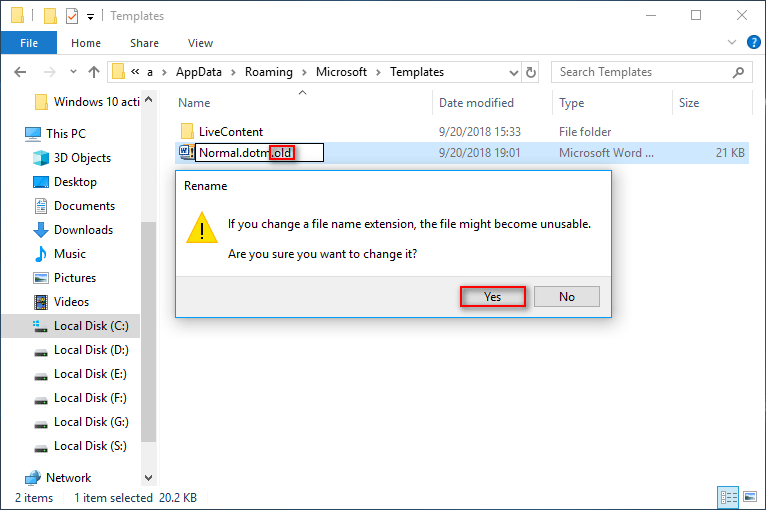Open the Share ribbon tab
The image size is (766, 510).
[x=144, y=43]
